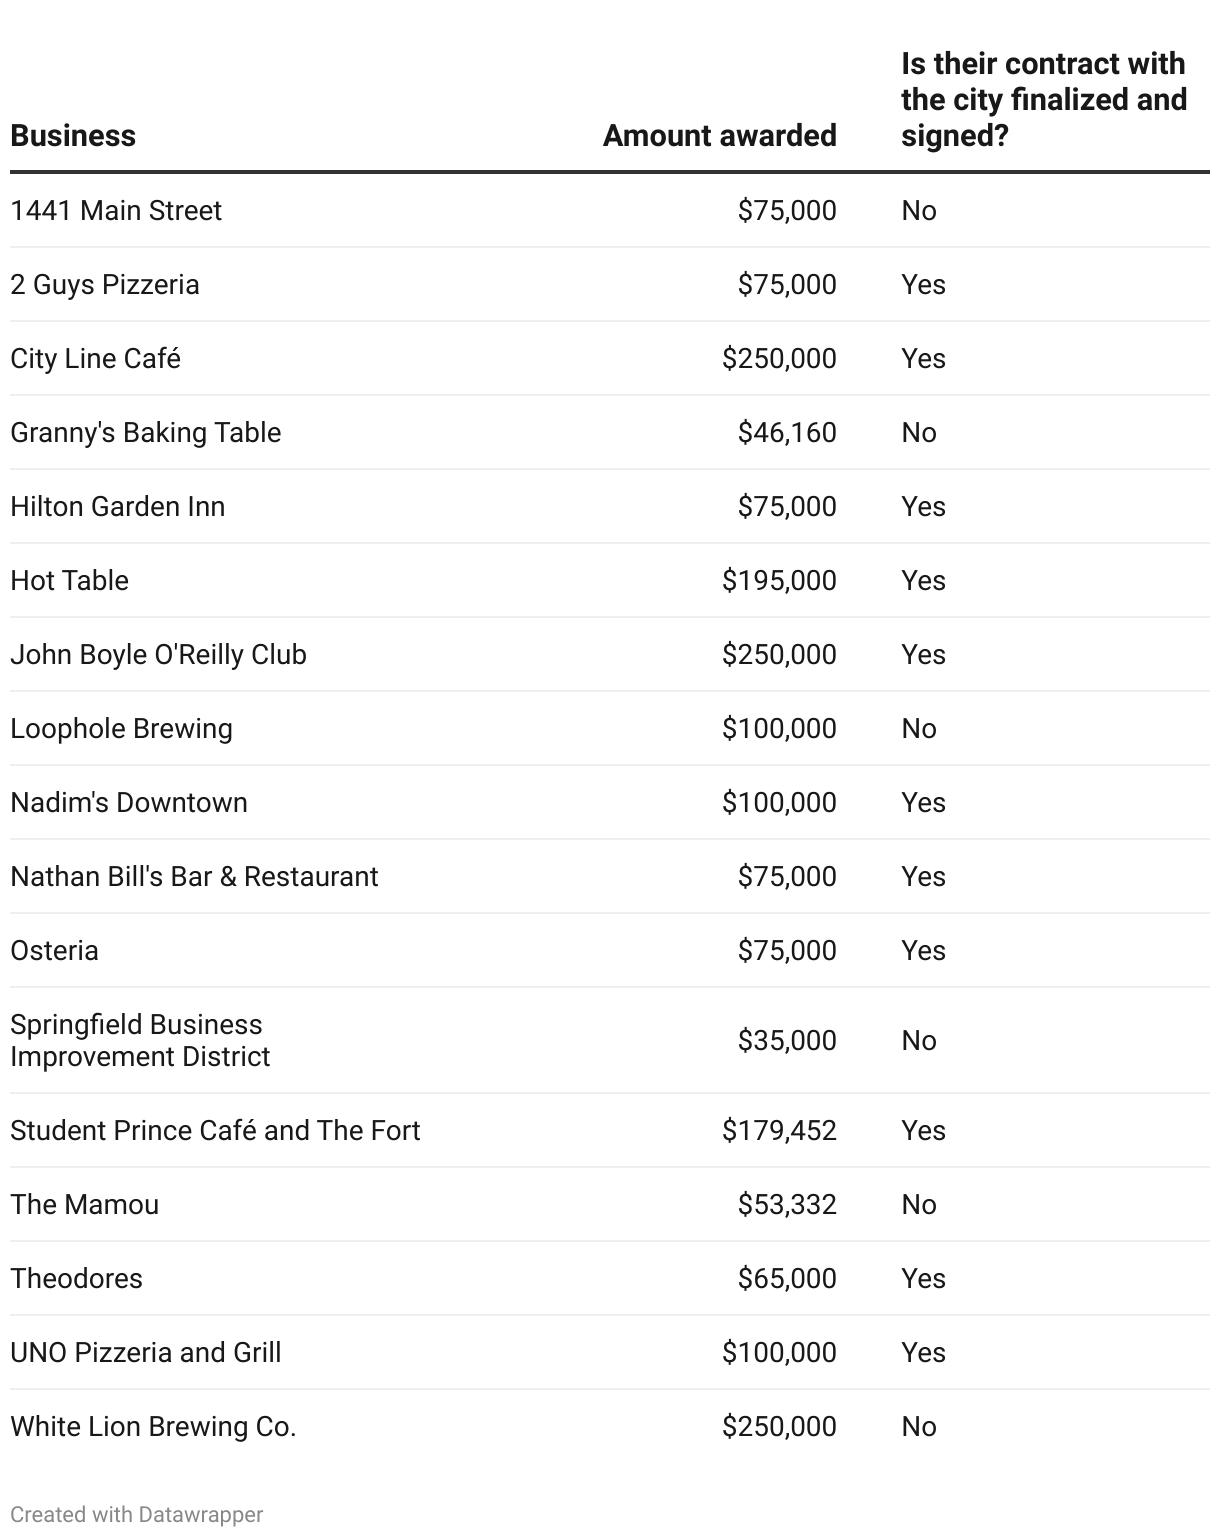Click the Theodores $65,000 amount

(787, 1279)
